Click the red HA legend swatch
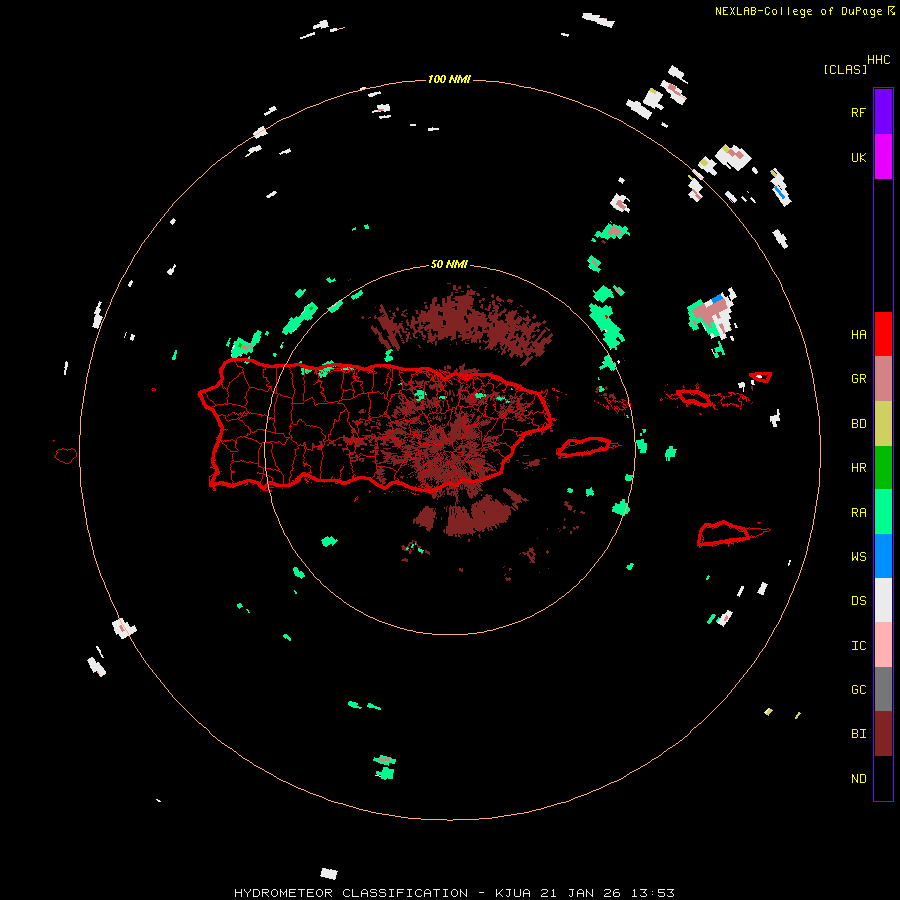900x900 pixels. [883, 334]
